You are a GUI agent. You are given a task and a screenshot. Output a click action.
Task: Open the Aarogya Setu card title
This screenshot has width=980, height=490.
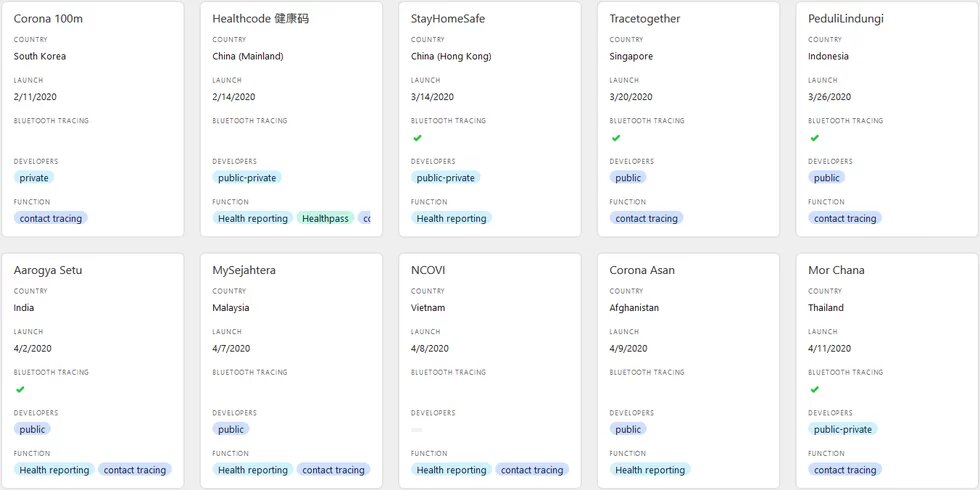(x=48, y=270)
